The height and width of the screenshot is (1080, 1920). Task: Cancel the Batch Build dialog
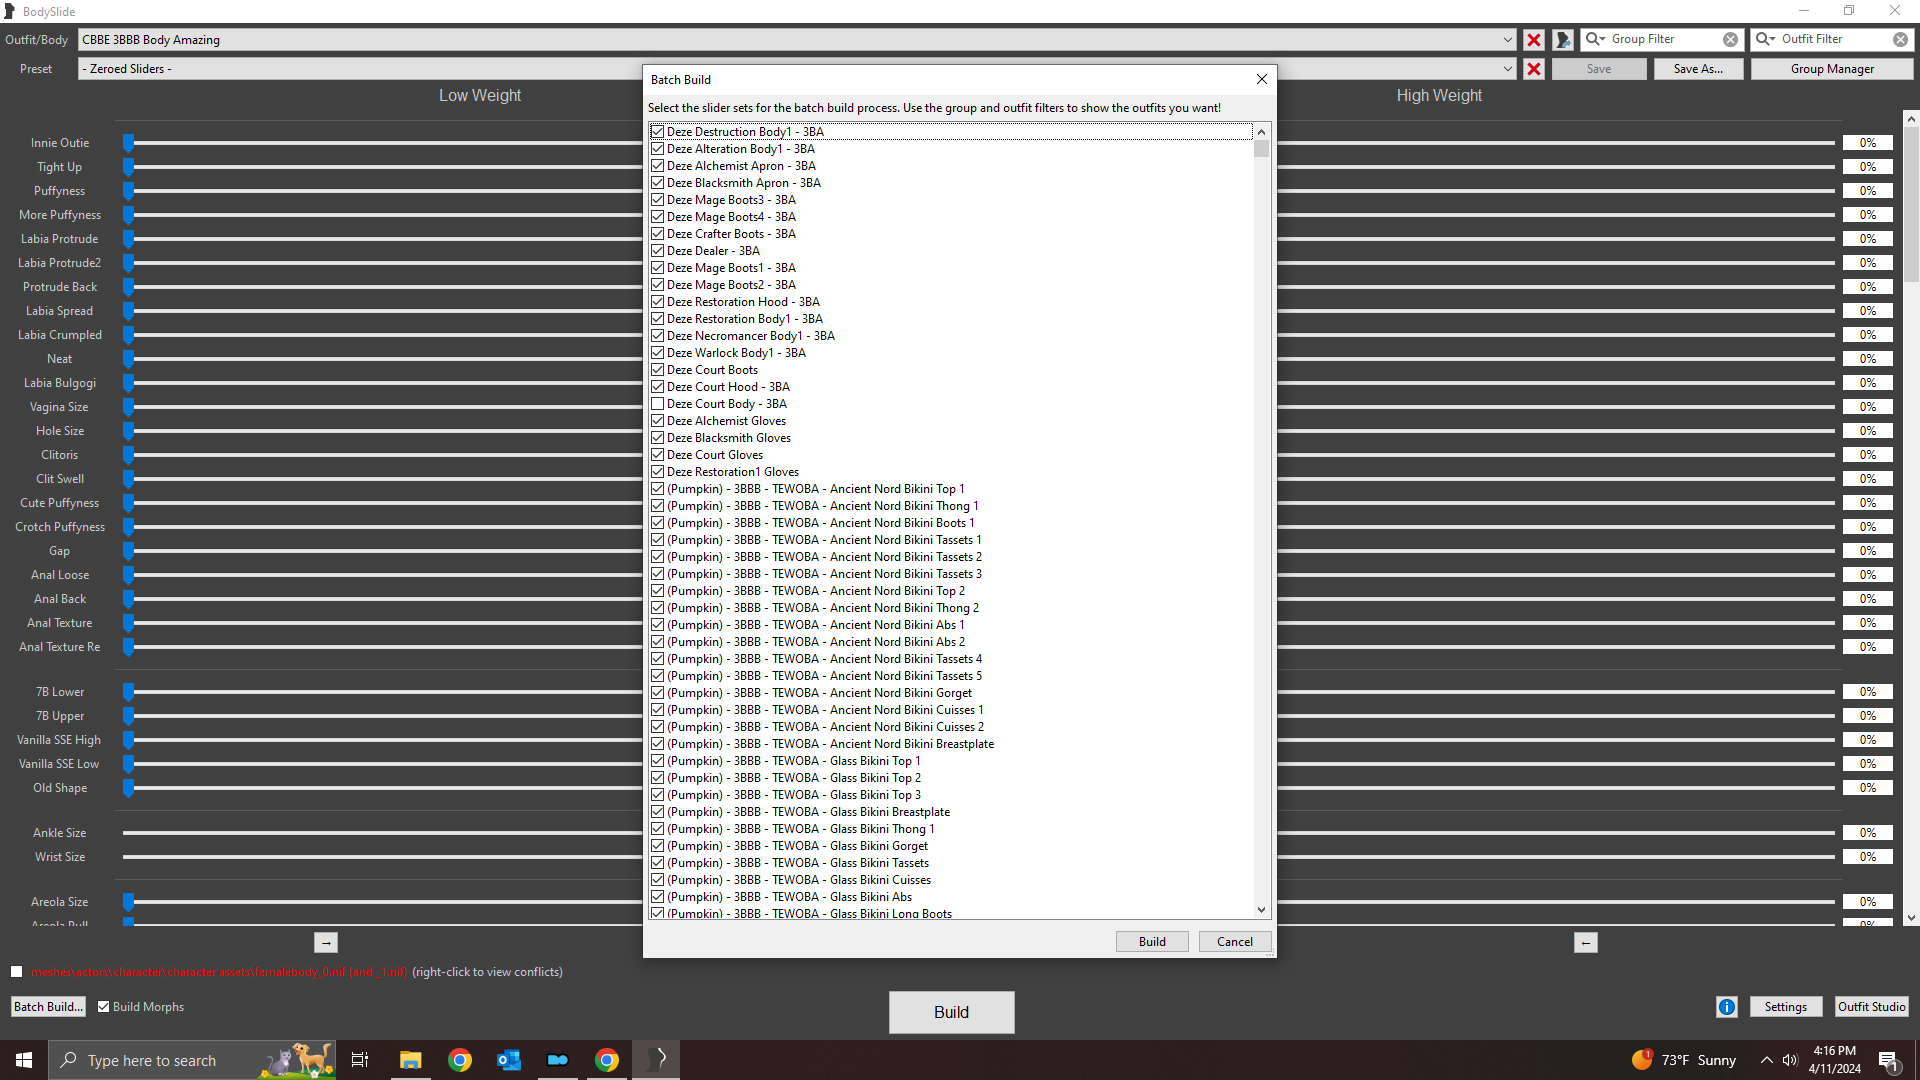point(1235,942)
